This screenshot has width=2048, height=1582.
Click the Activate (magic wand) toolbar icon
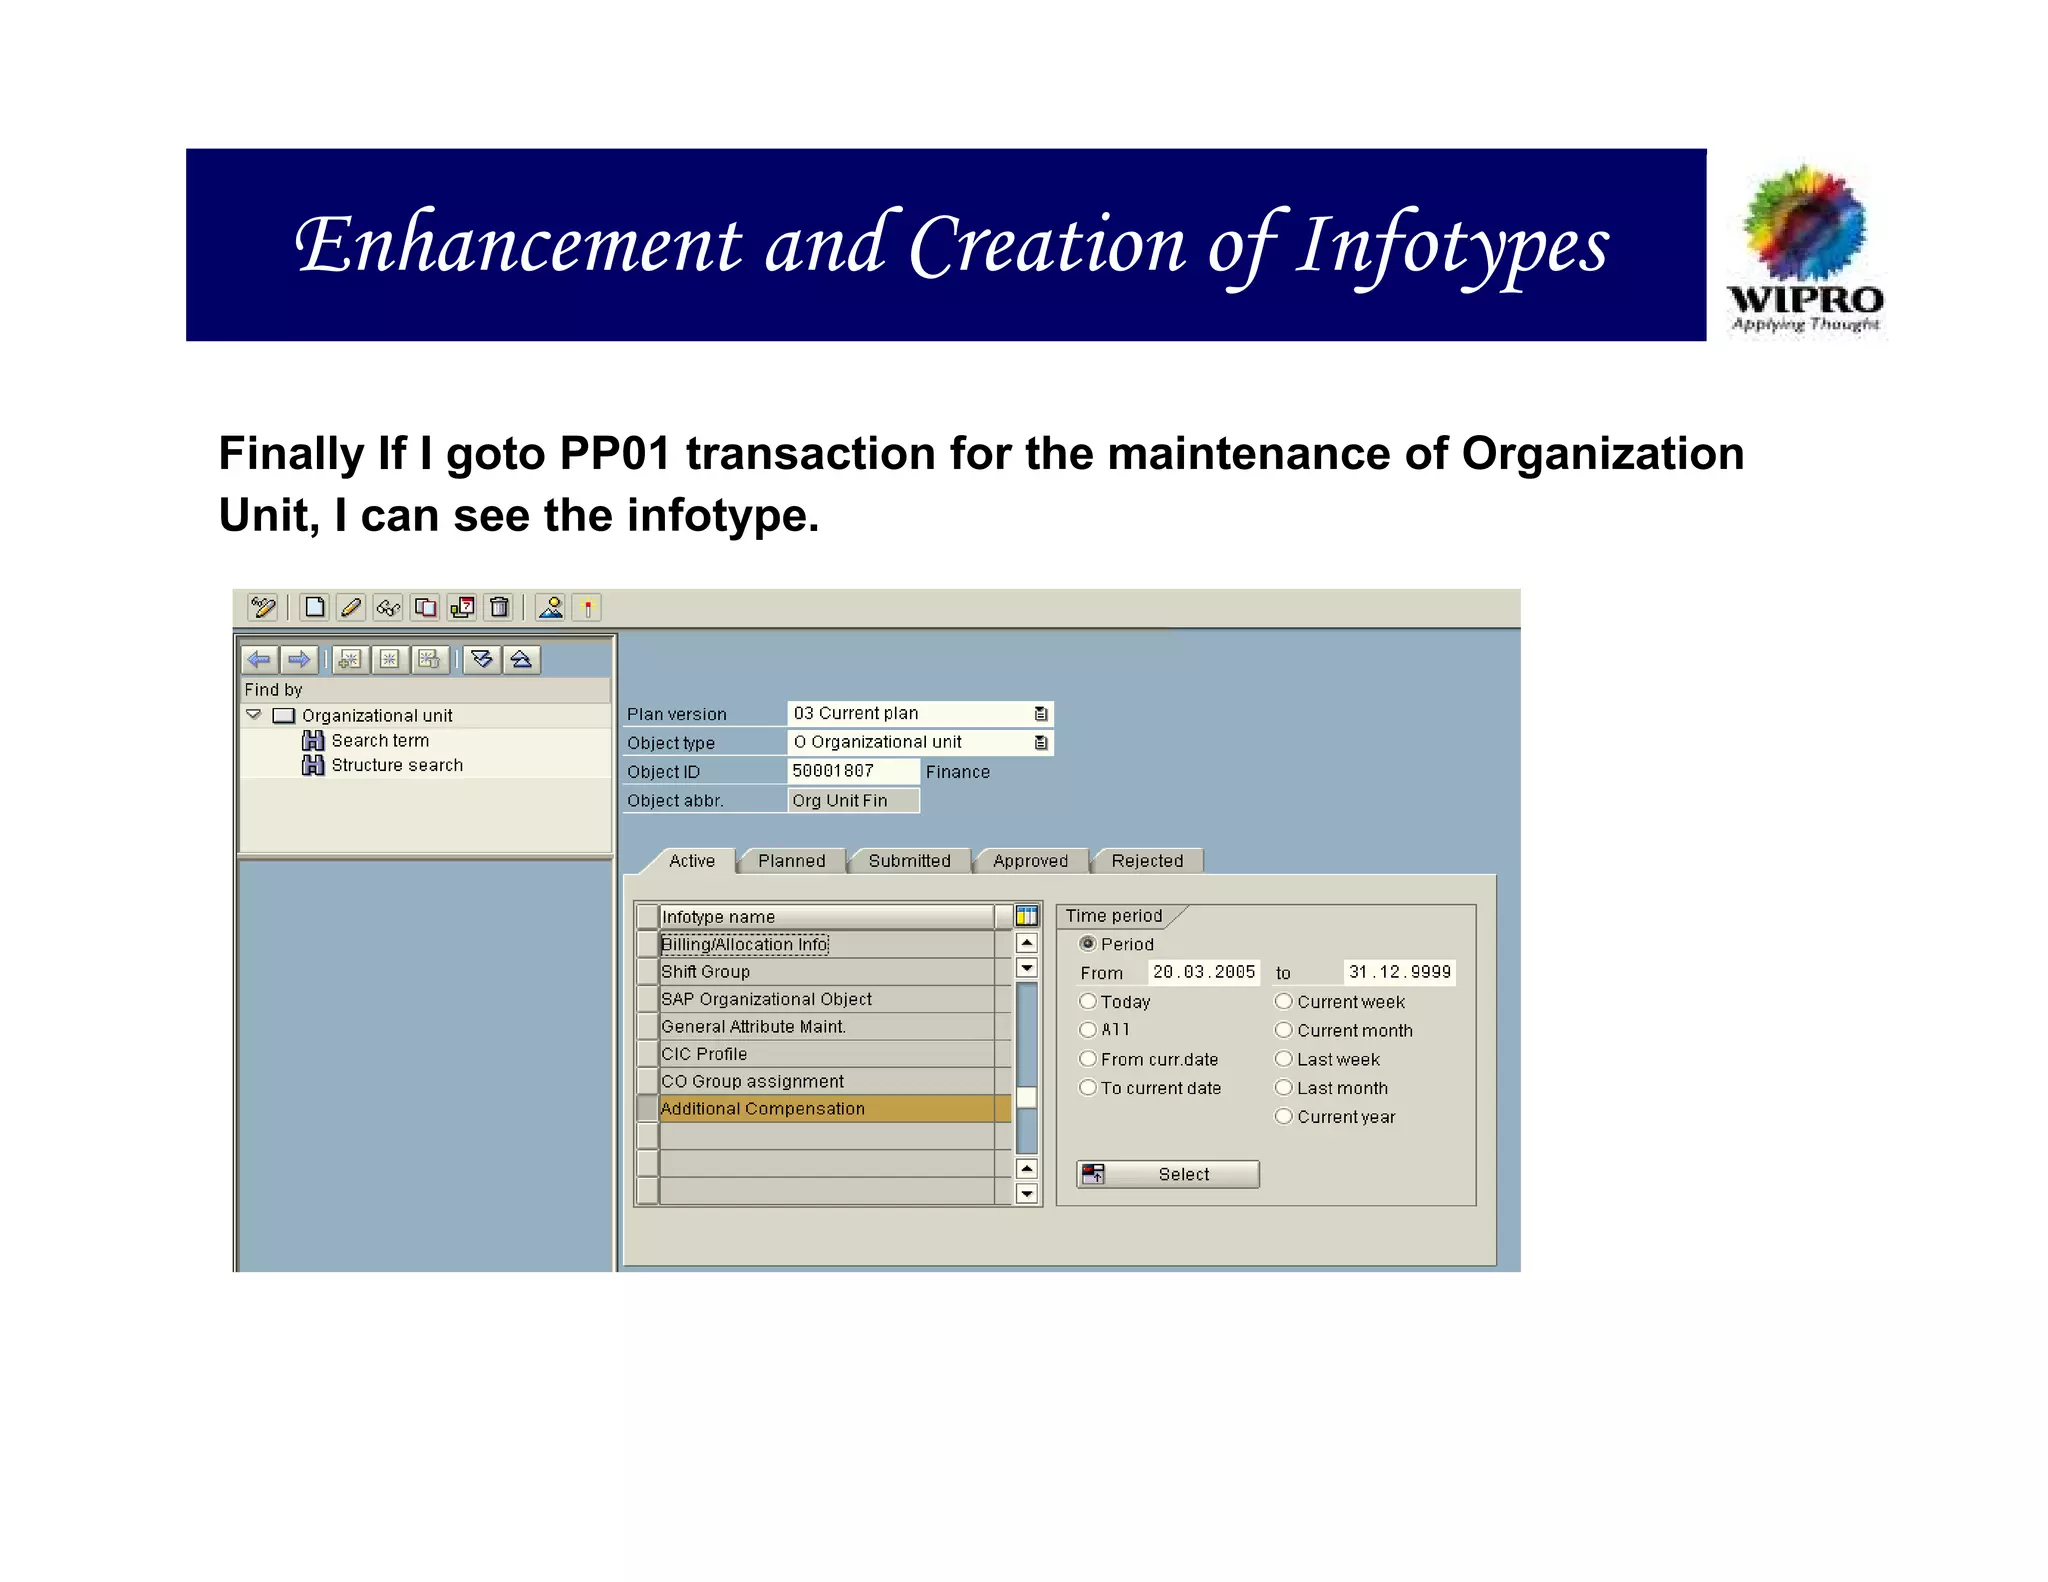click(263, 607)
